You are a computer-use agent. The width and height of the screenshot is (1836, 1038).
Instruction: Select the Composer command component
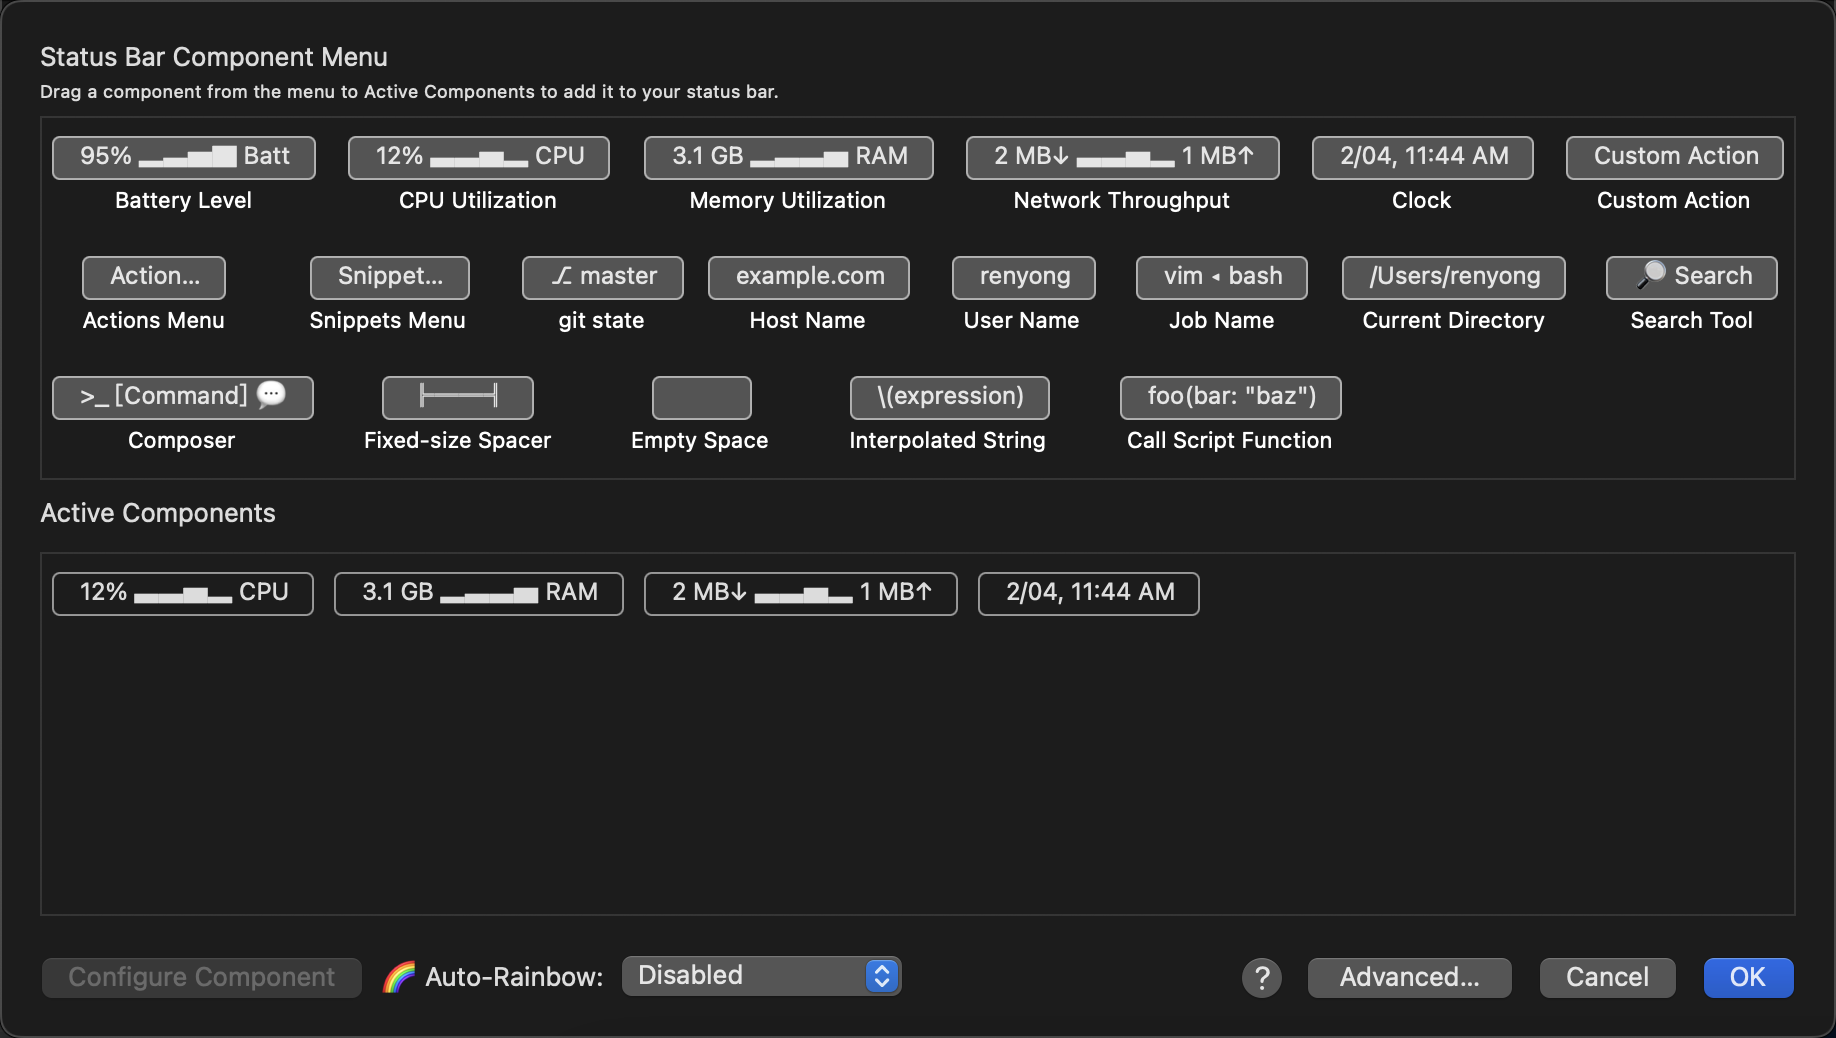point(183,397)
